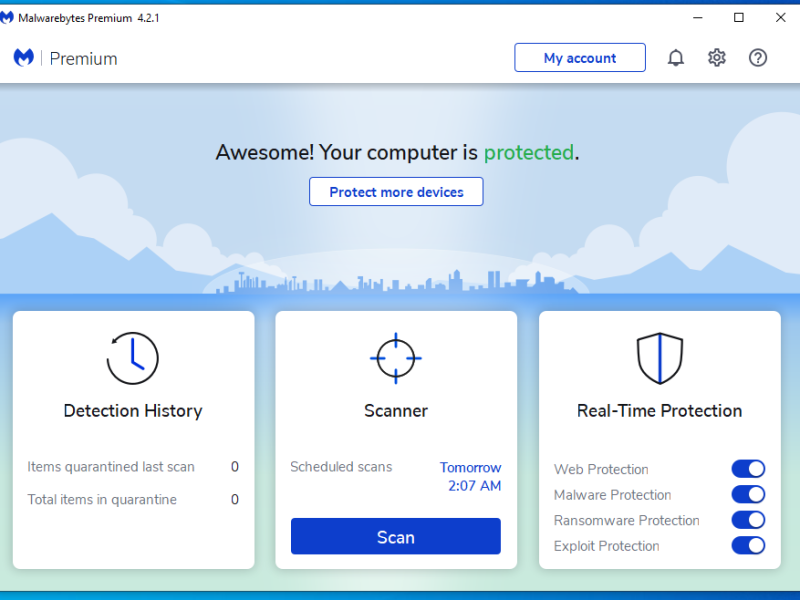Turn off Exploit Protection switch
The image size is (800, 600).
tap(748, 545)
